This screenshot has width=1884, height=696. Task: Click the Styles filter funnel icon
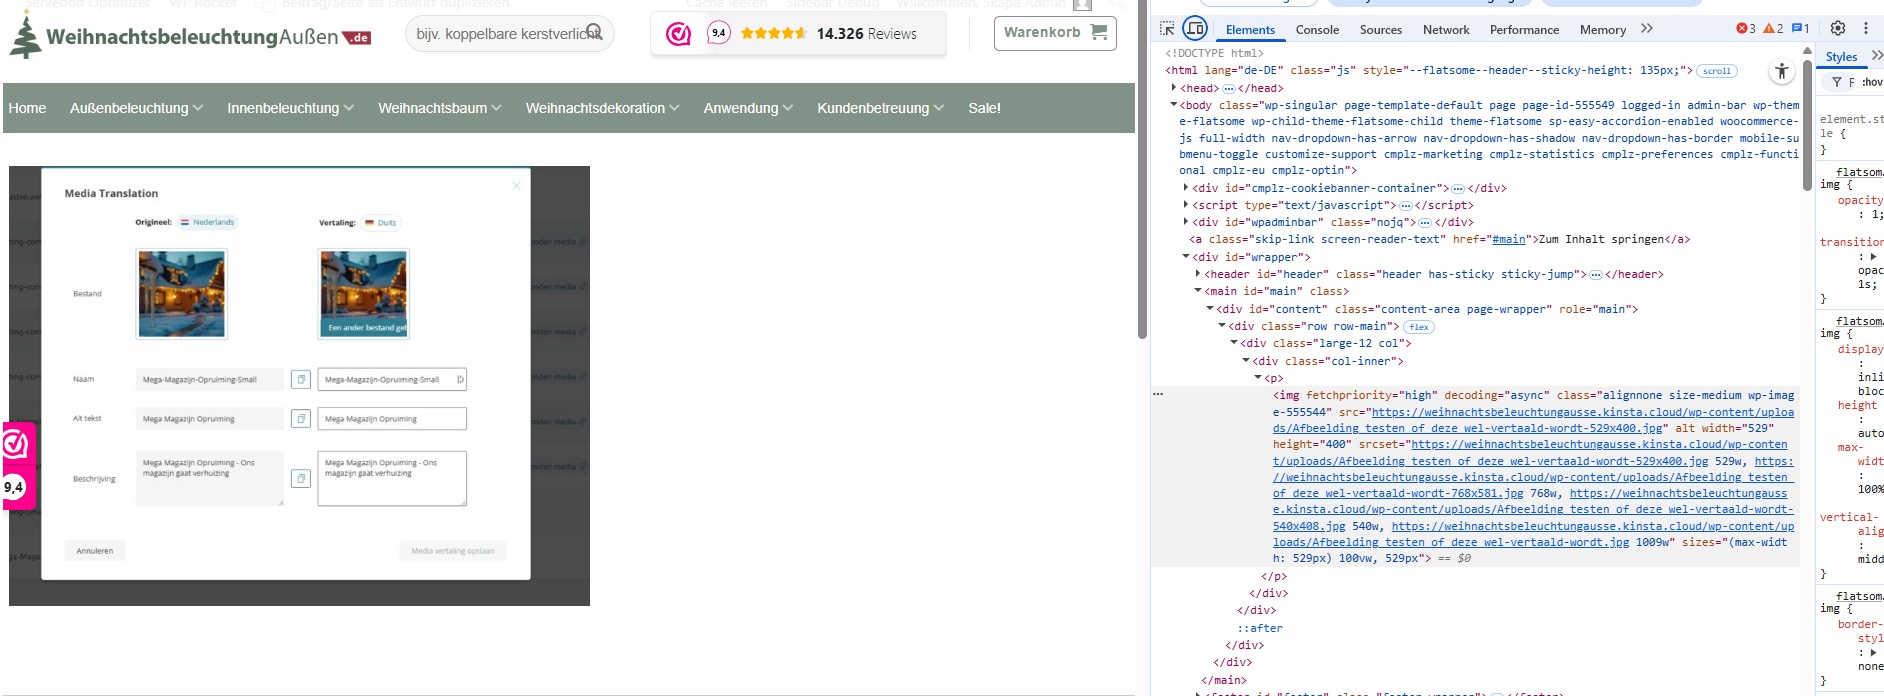pyautogui.click(x=1837, y=82)
